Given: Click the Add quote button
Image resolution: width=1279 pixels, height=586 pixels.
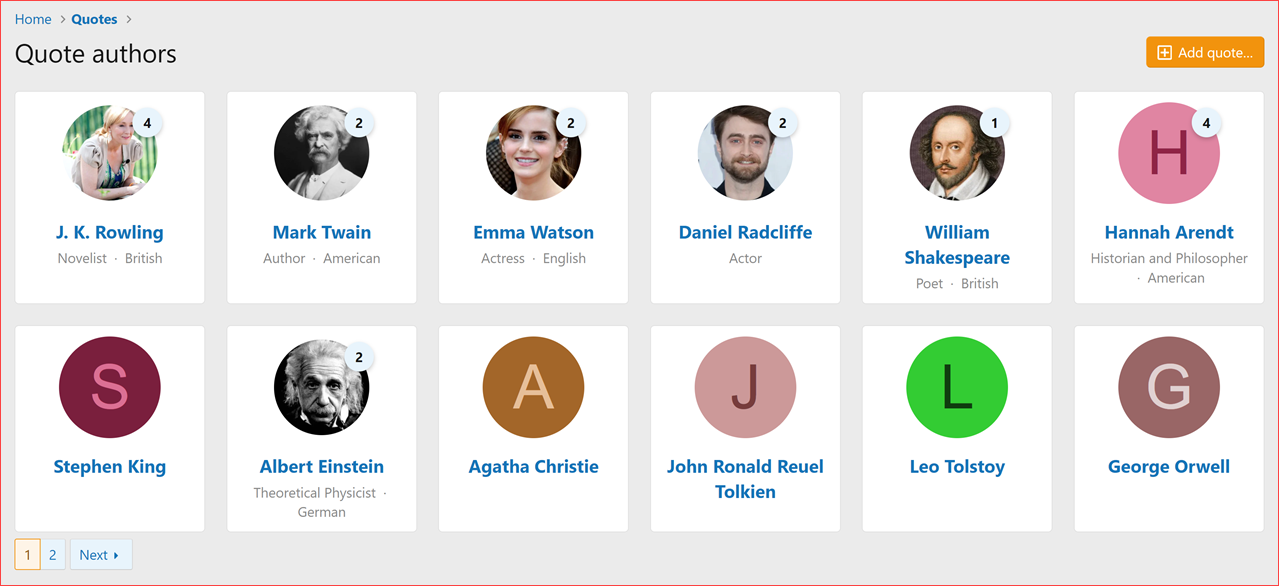Looking at the screenshot, I should point(1205,51).
